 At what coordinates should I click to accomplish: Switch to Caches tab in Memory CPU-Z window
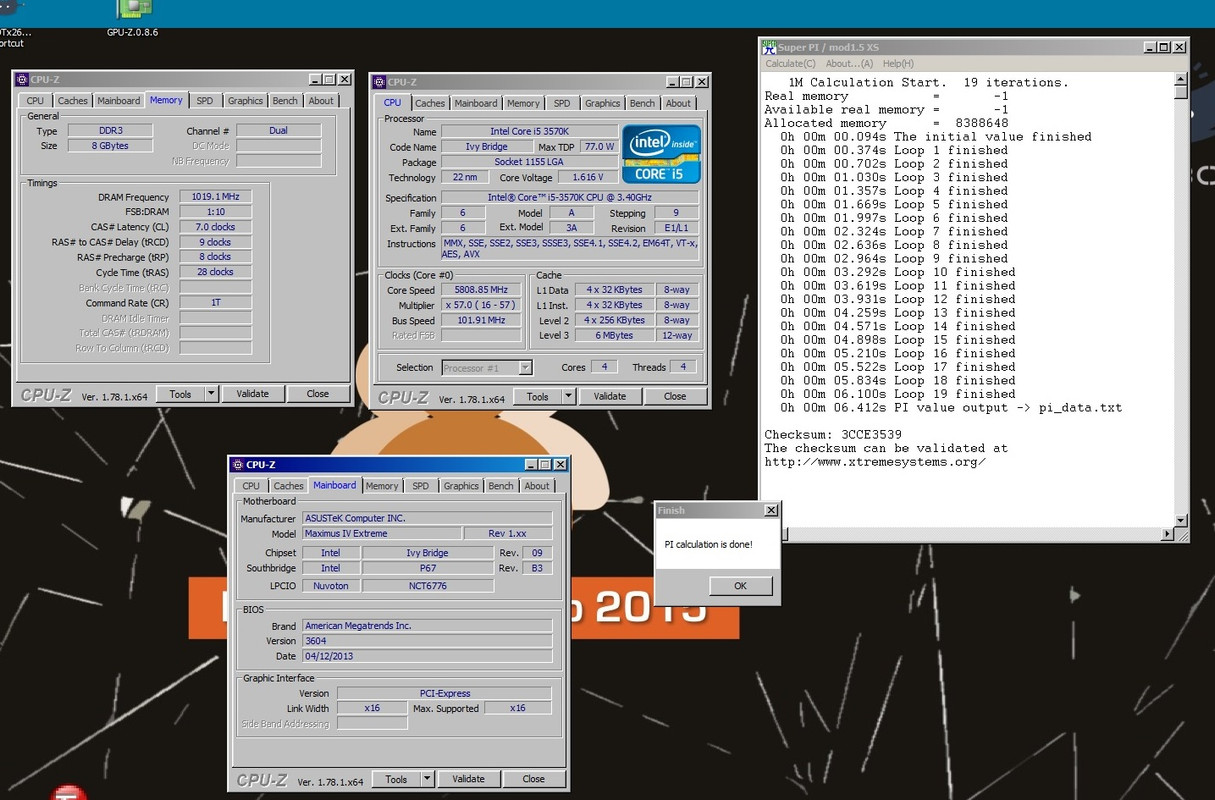coord(72,101)
